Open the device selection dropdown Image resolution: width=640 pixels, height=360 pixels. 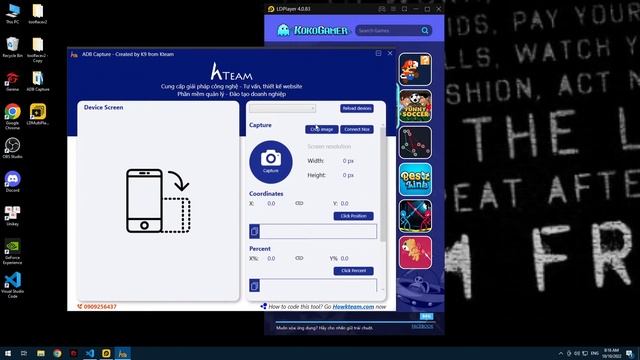click(x=282, y=108)
